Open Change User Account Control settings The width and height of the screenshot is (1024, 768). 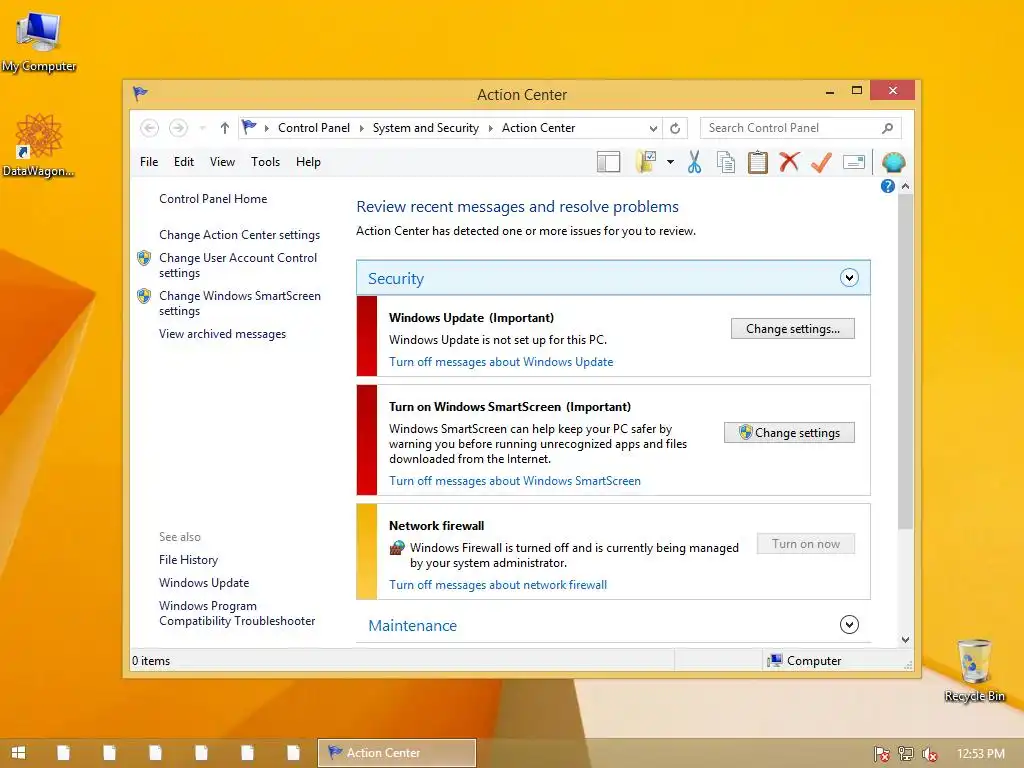coord(238,265)
